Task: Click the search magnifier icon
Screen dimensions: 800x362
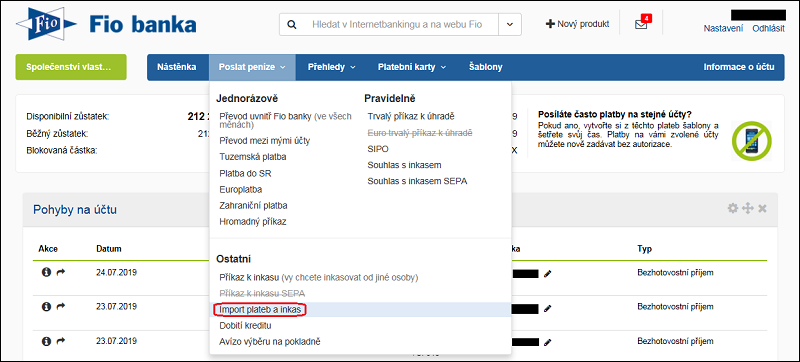Action: 292,24
